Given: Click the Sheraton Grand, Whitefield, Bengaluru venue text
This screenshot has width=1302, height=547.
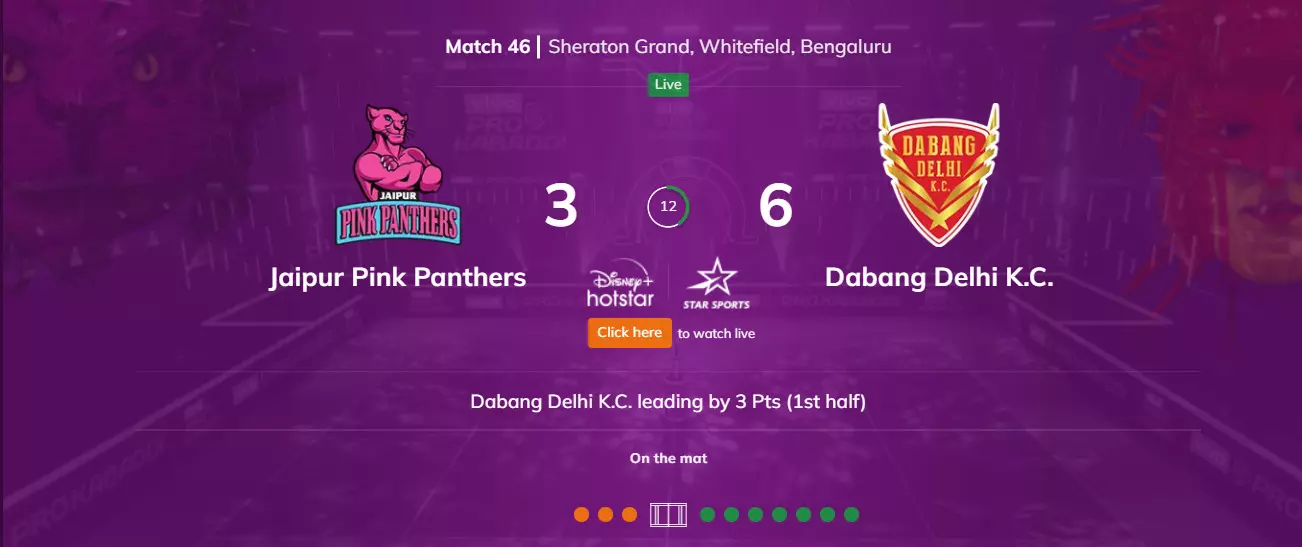Looking at the screenshot, I should click(x=720, y=47).
